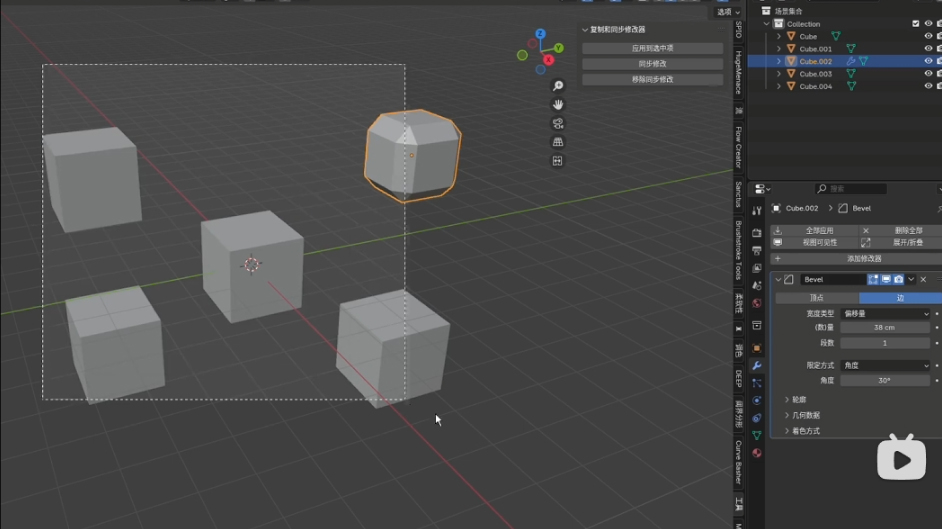Open the SPIO sidebar tab
The image size is (942, 529).
[738, 29]
